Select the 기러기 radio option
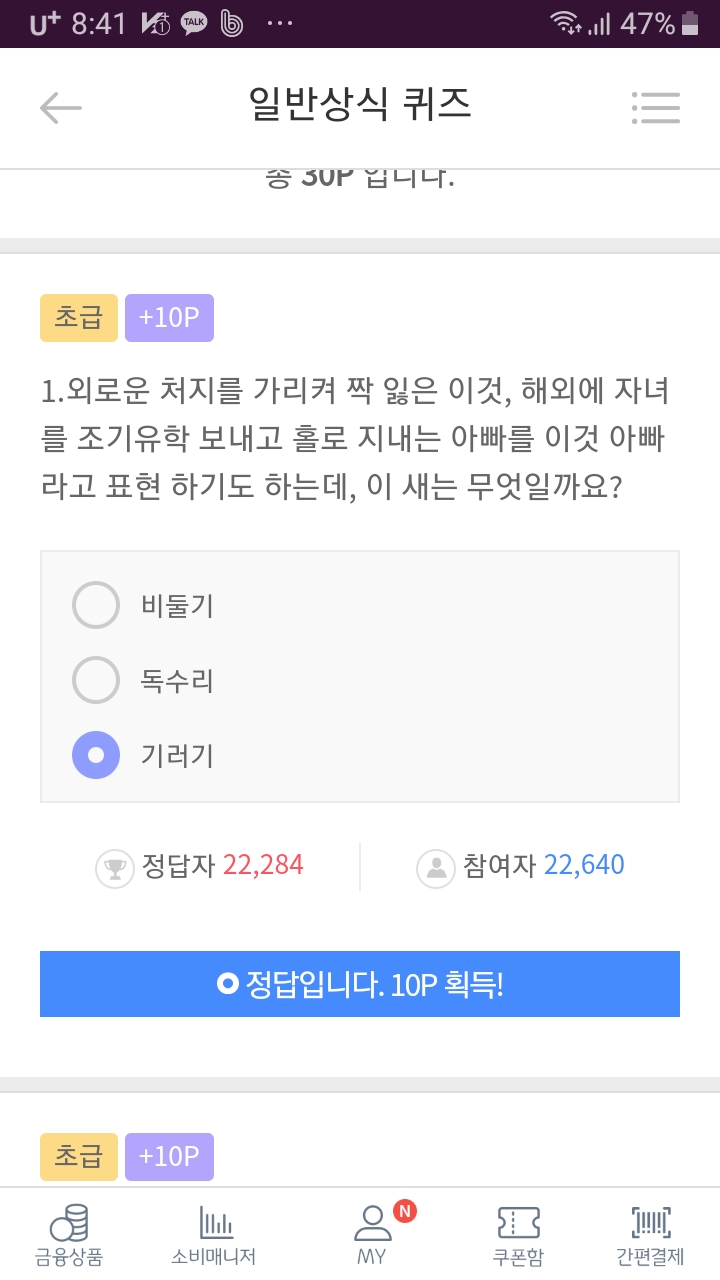720x1280 pixels. coord(96,756)
